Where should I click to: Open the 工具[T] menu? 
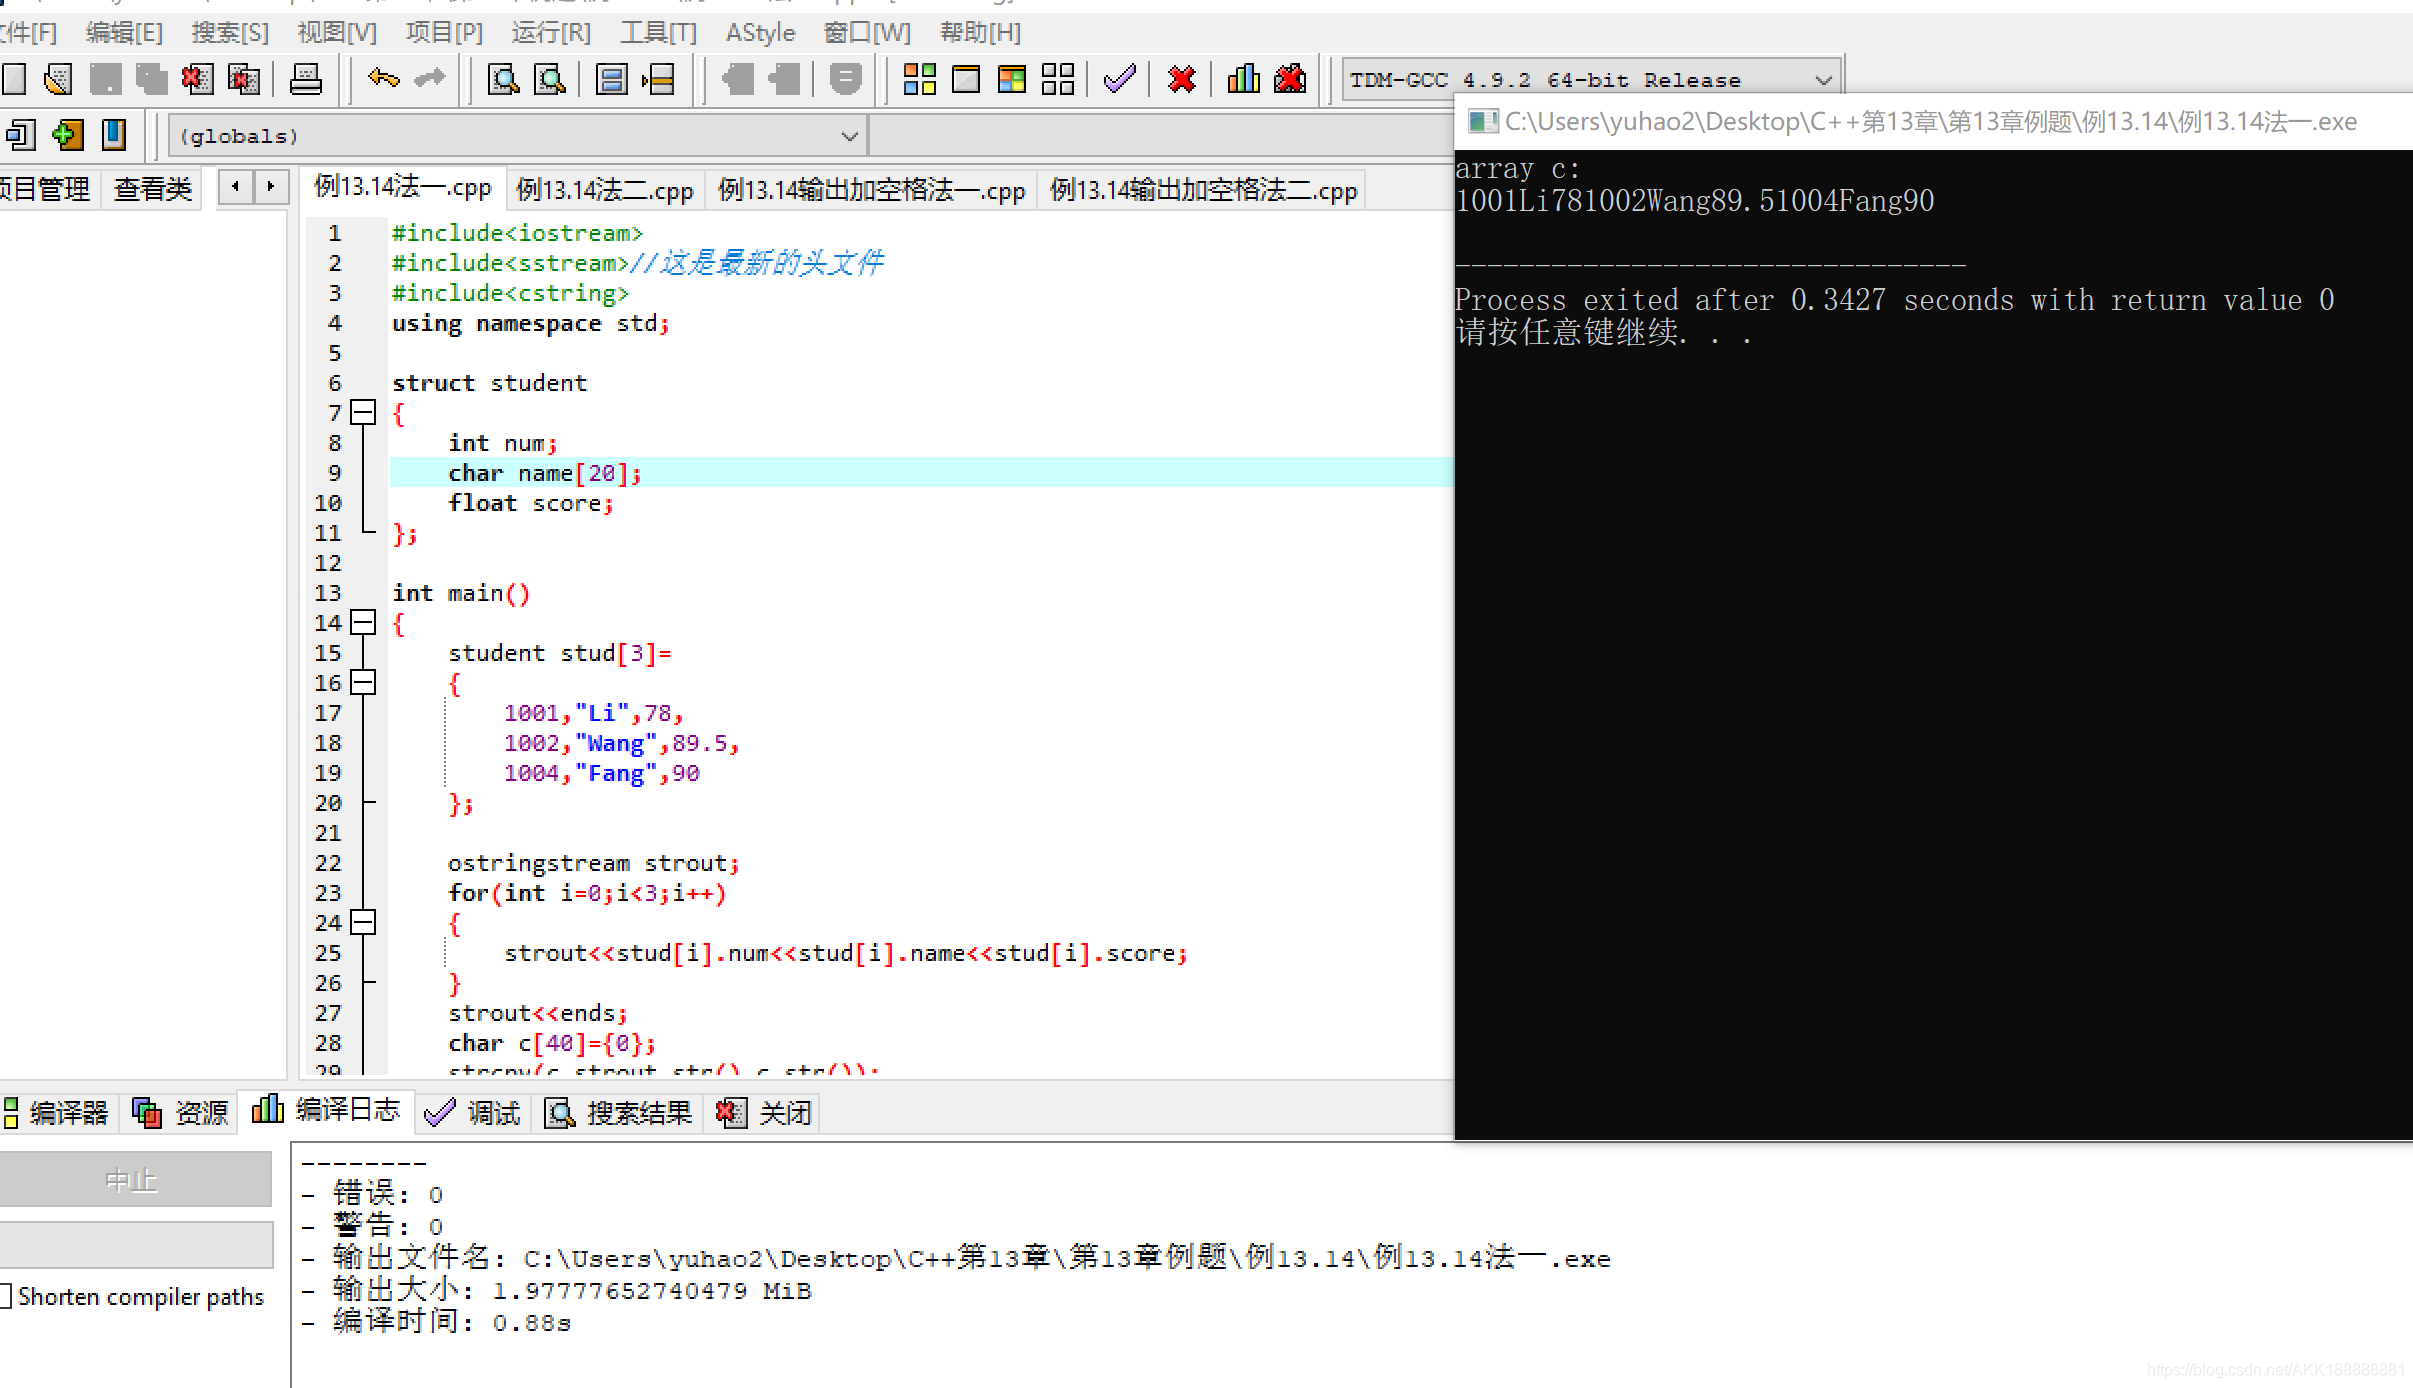[658, 33]
